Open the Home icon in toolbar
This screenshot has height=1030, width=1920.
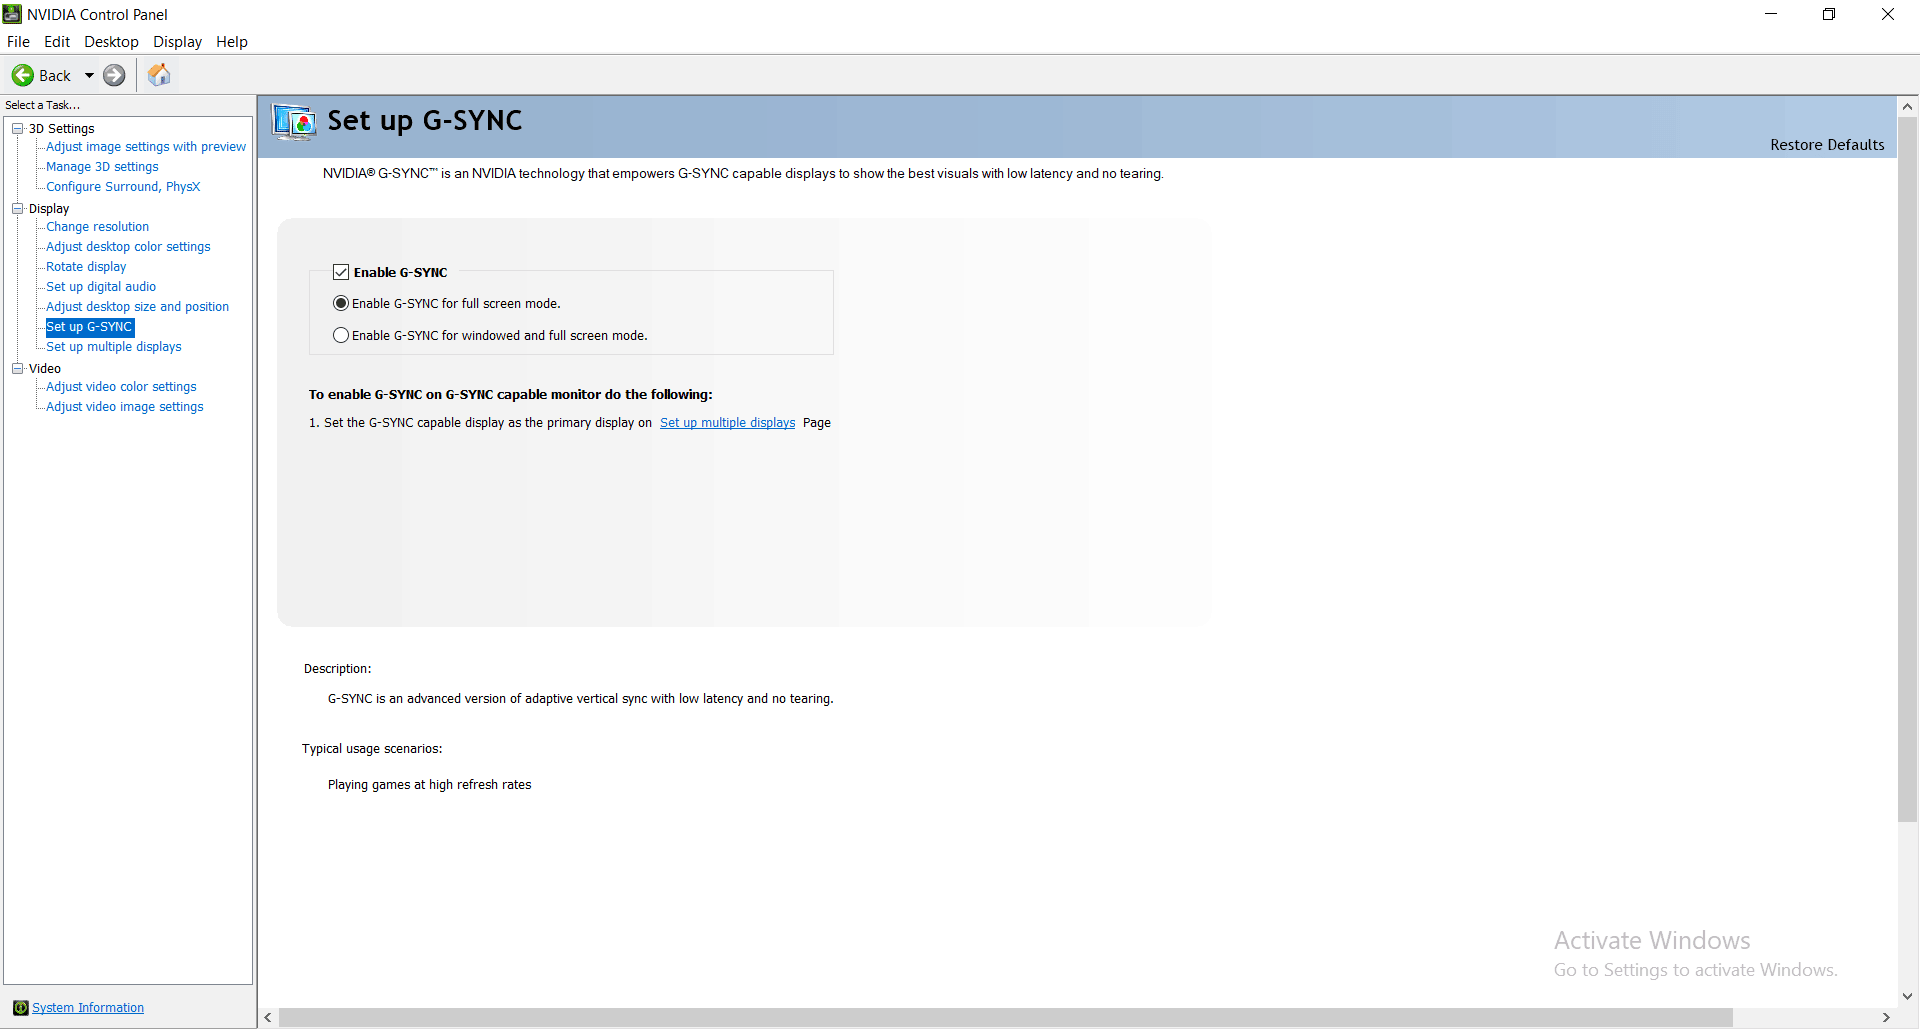159,75
